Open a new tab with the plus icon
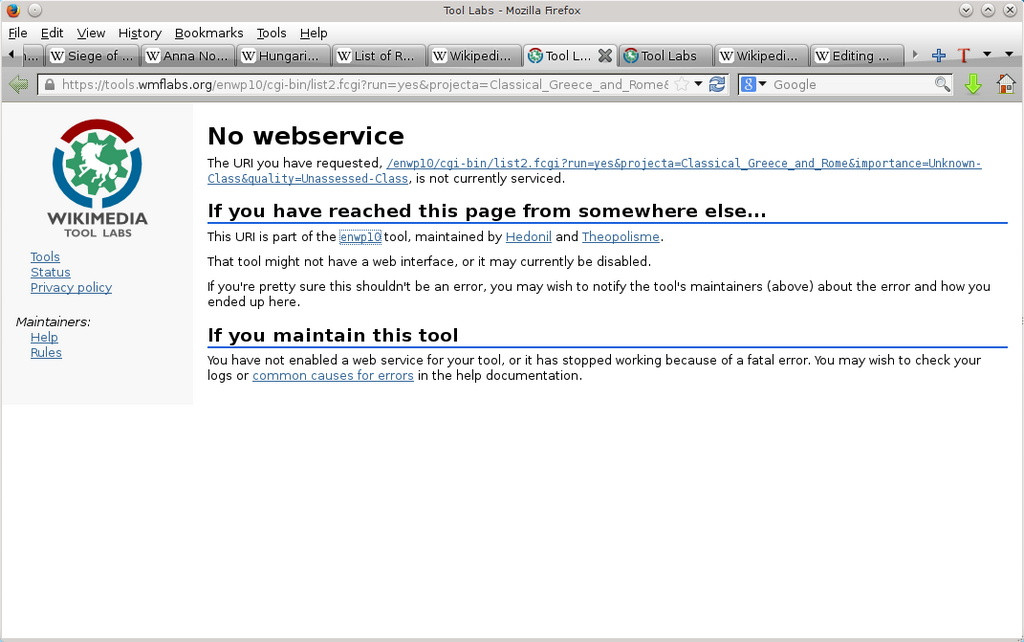 pyautogui.click(x=938, y=56)
